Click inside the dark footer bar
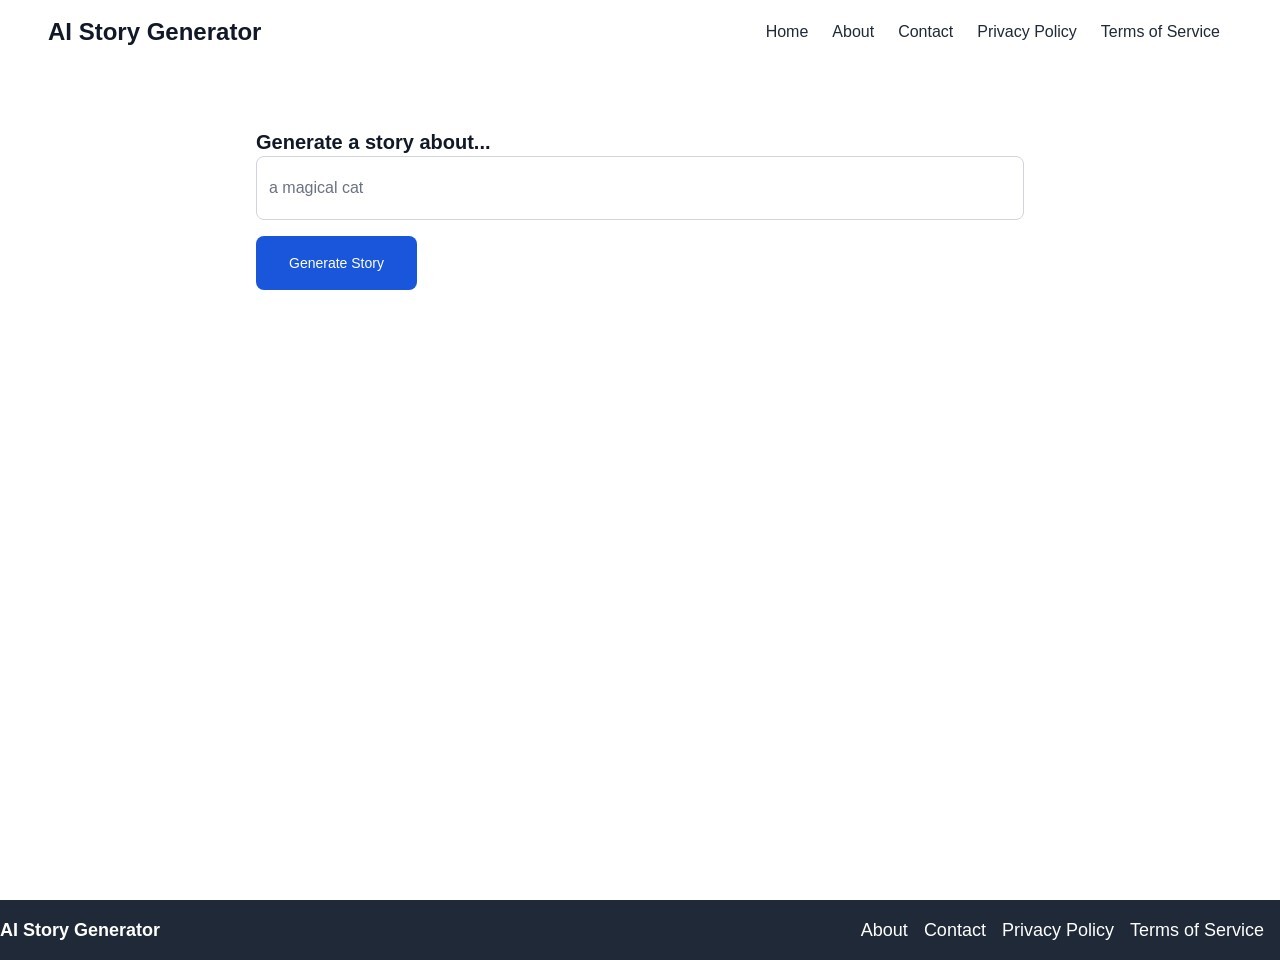Screen dimensions: 1280x960 [500, 928]
